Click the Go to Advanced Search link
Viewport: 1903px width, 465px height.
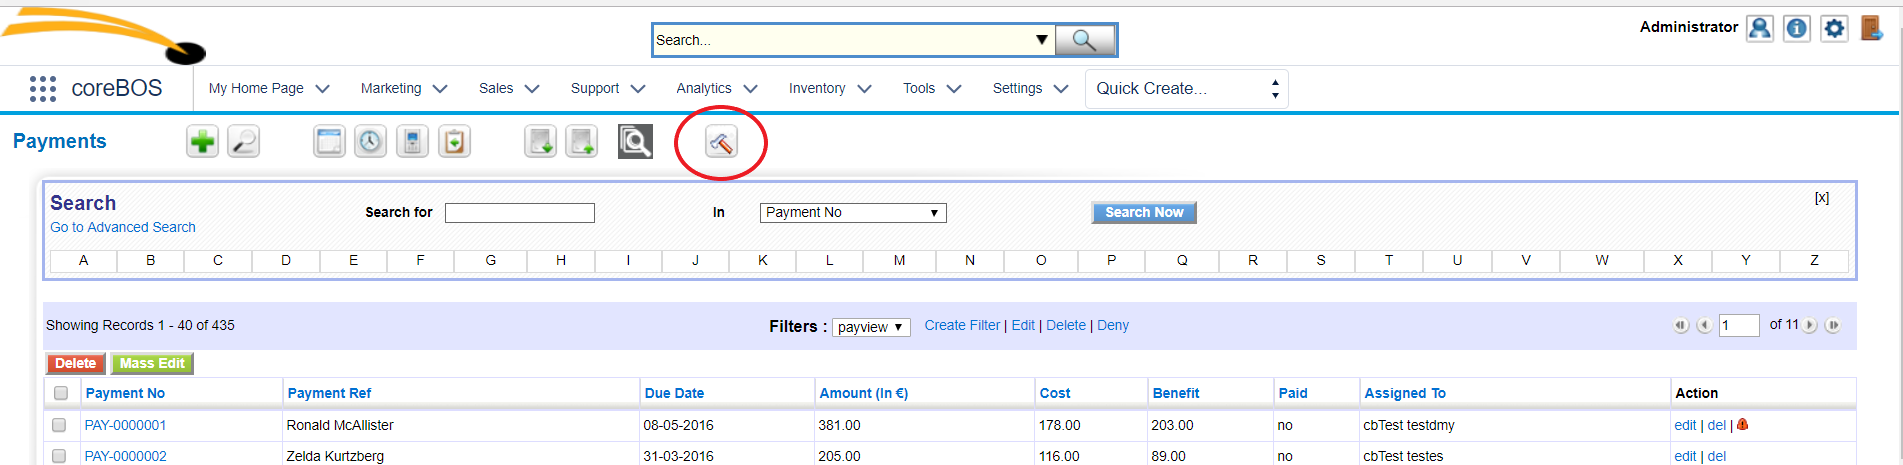pos(123,228)
